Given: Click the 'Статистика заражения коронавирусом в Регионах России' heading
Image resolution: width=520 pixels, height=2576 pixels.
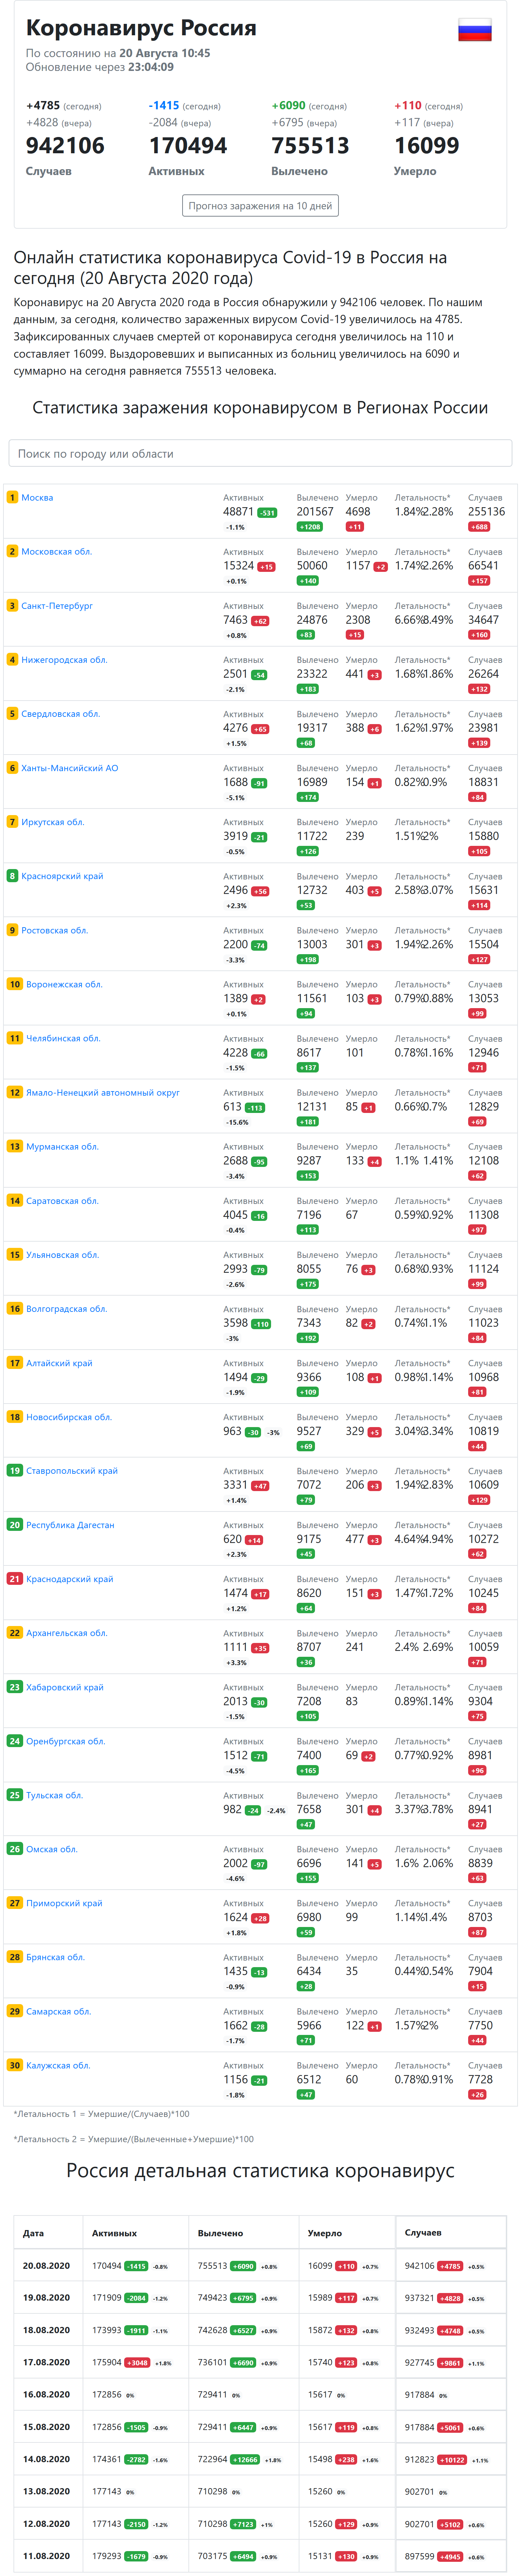Looking at the screenshot, I should tap(260, 408).
